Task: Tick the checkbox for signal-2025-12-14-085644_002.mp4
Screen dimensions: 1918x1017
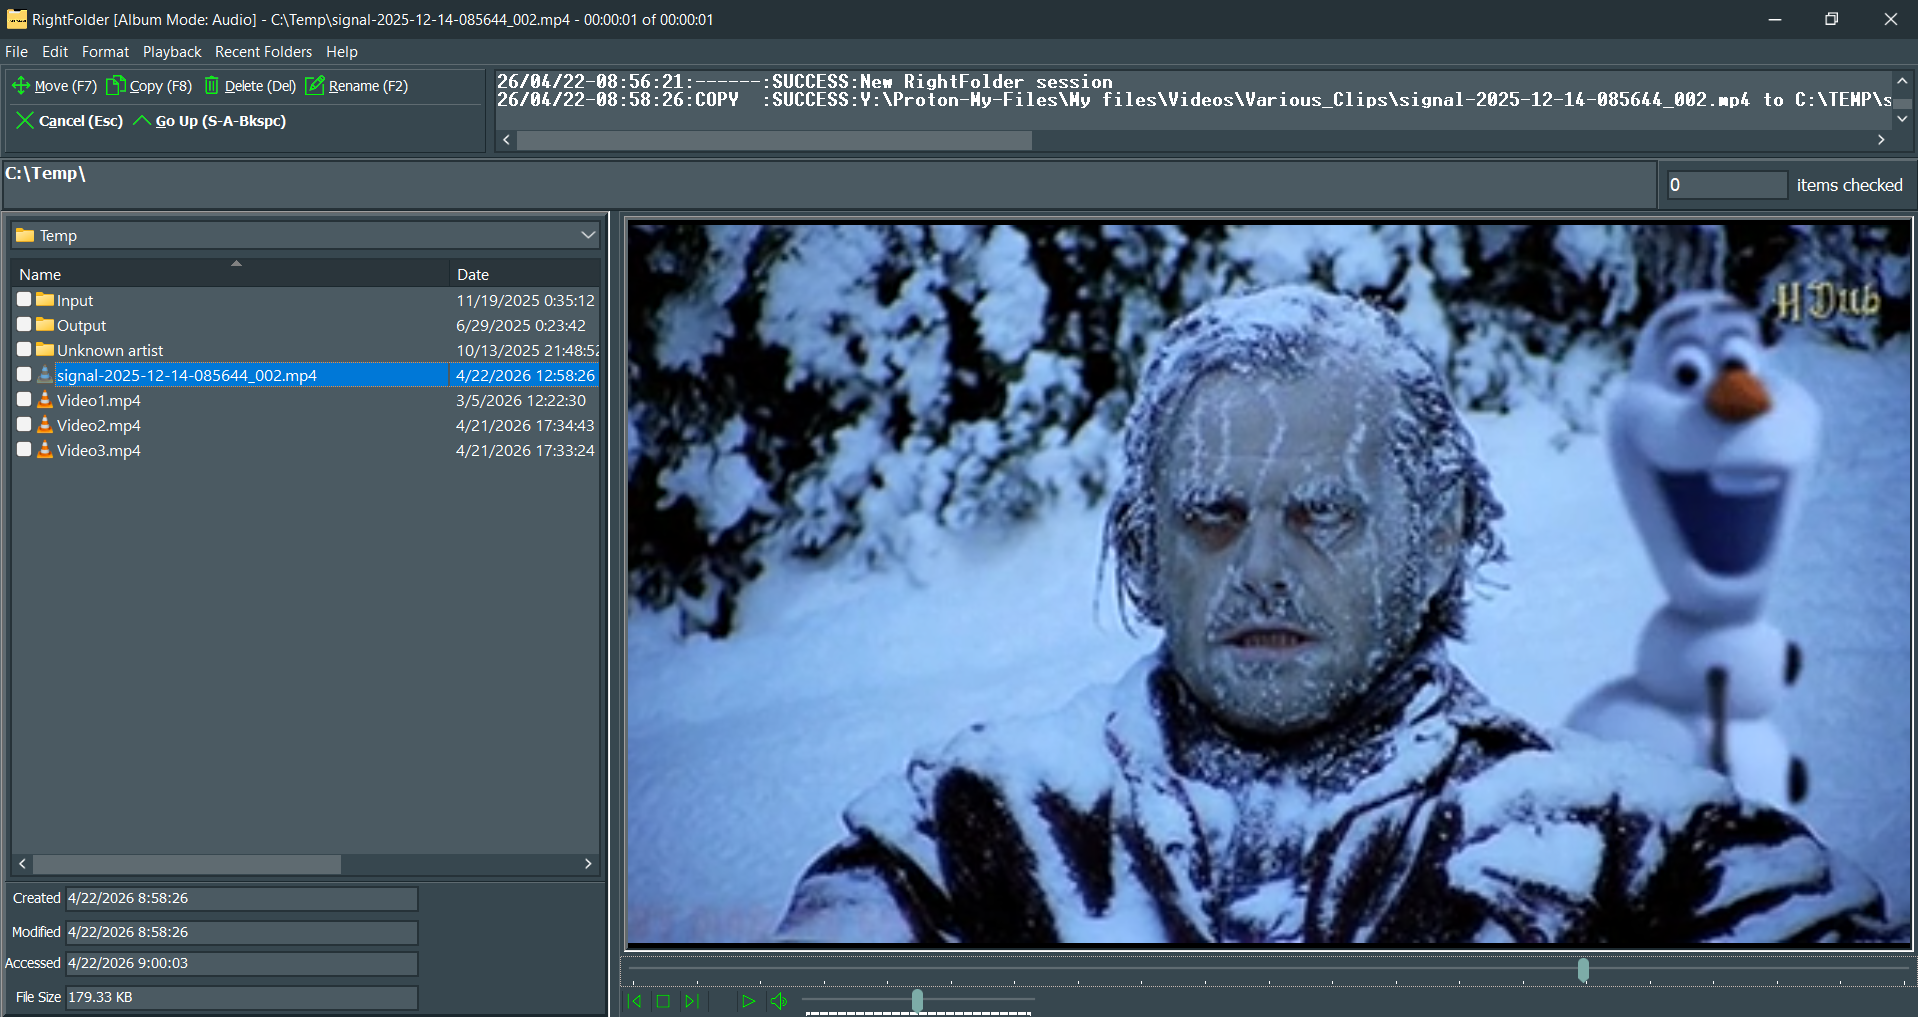Action: [x=24, y=374]
